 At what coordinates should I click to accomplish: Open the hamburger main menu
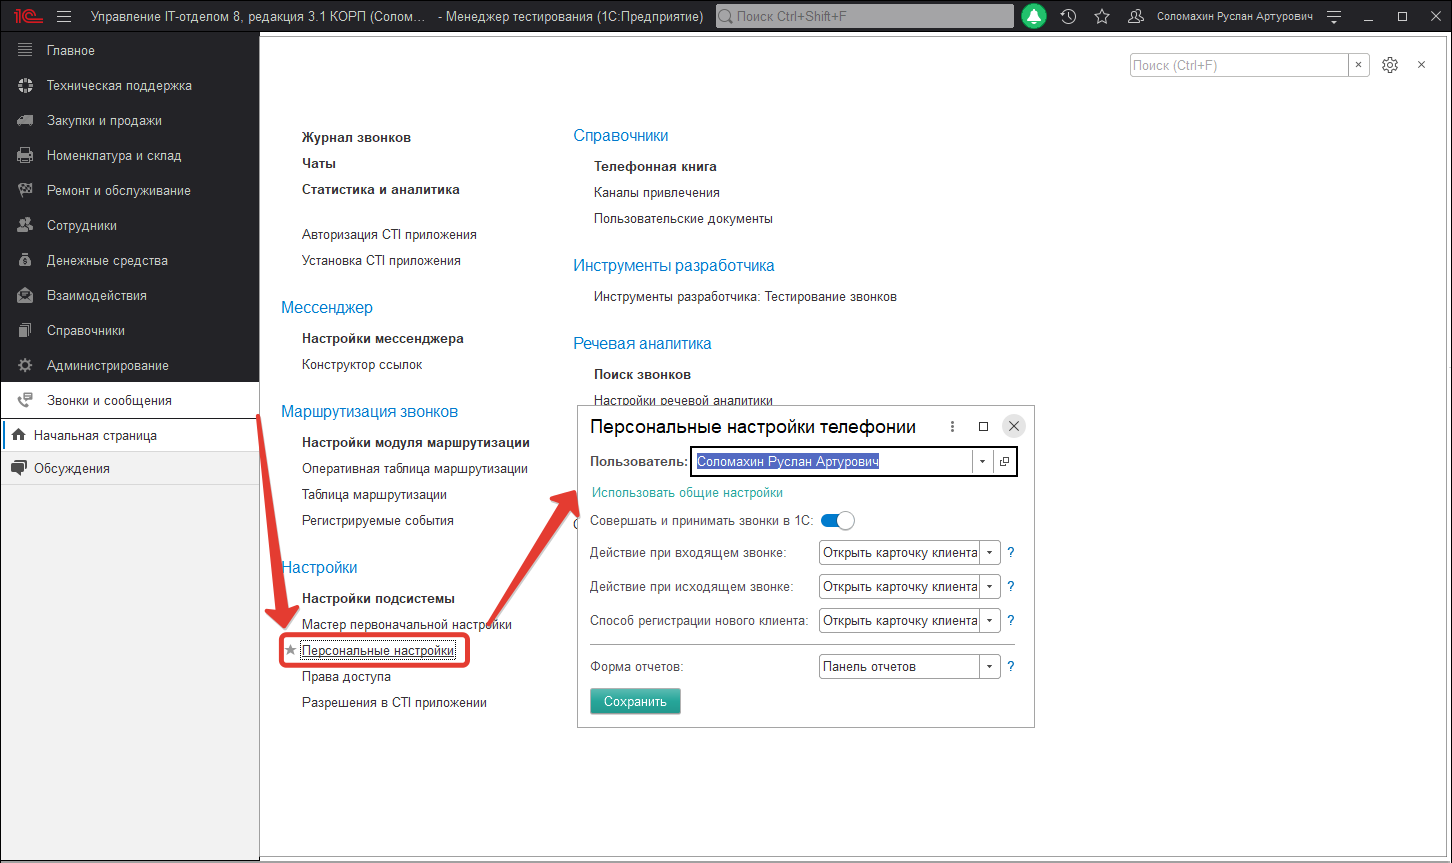pos(64,17)
